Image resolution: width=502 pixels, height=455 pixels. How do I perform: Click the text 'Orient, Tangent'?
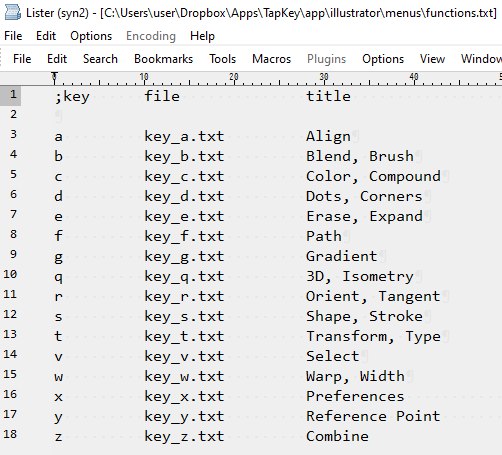tap(373, 297)
